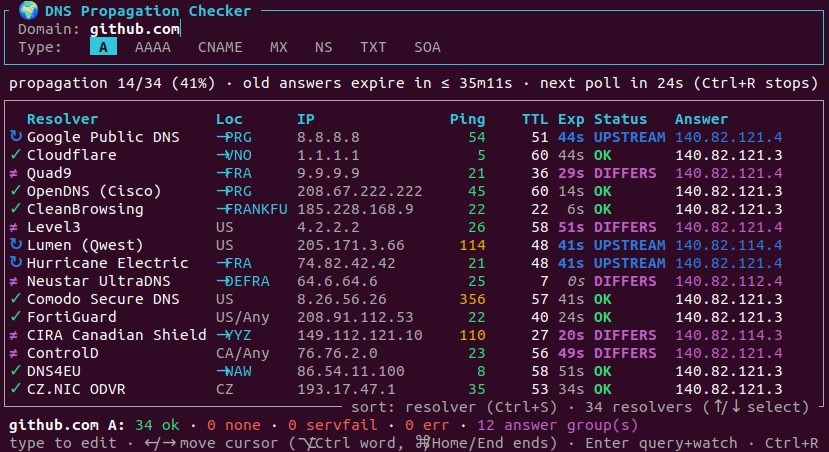Click the not-equal icon beside Neustar UltraDNS

(x=14, y=281)
